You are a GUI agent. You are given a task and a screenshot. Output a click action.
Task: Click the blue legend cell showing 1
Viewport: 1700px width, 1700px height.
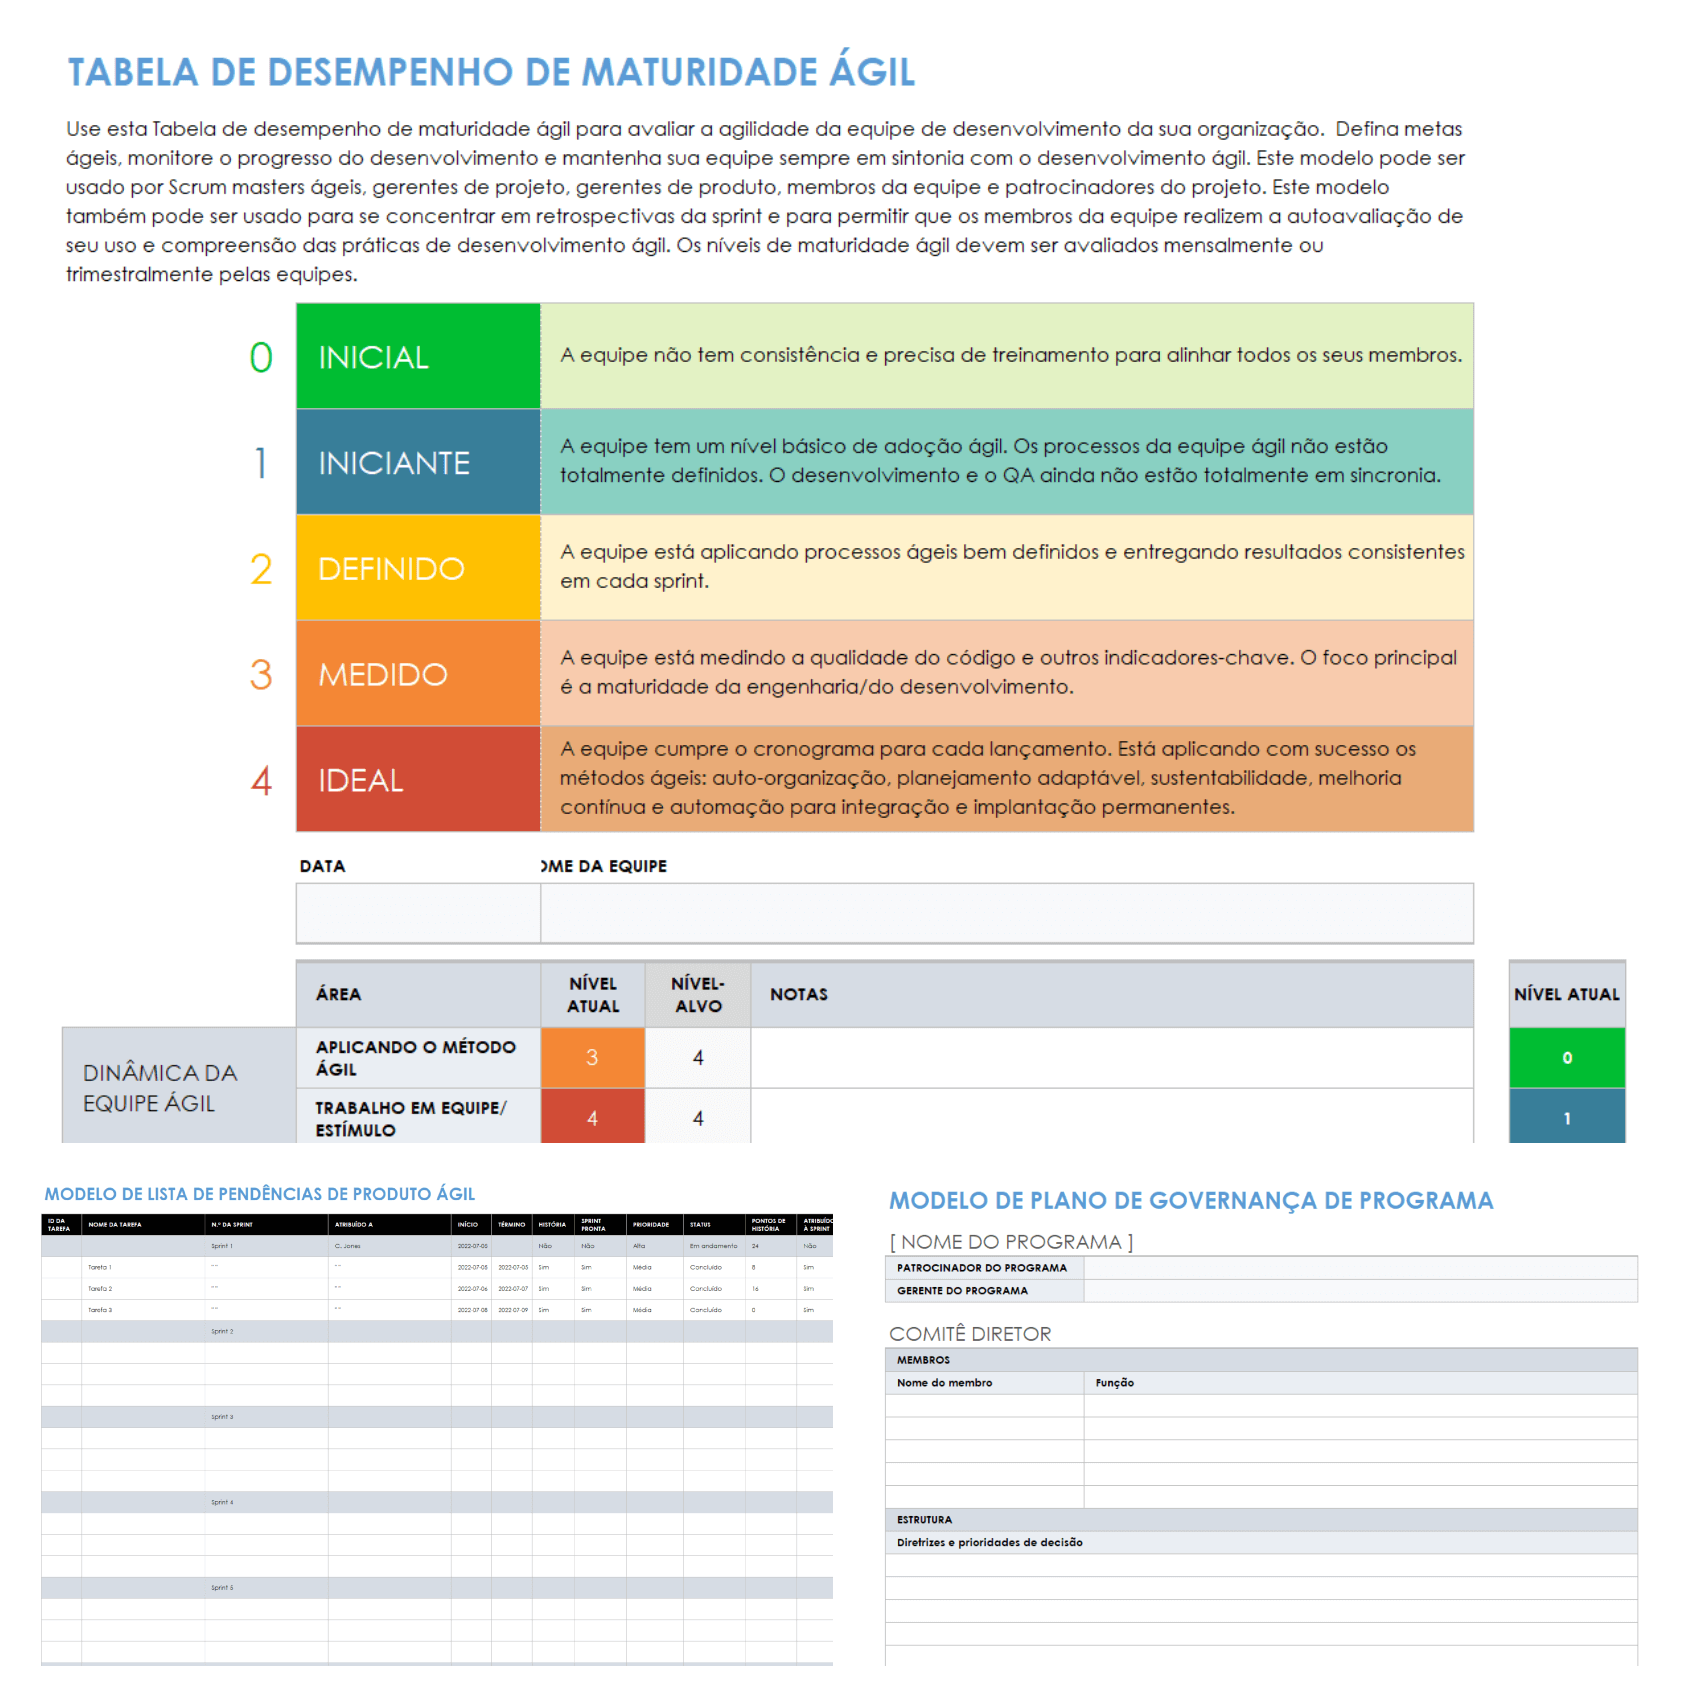pyautogui.click(x=1567, y=1116)
